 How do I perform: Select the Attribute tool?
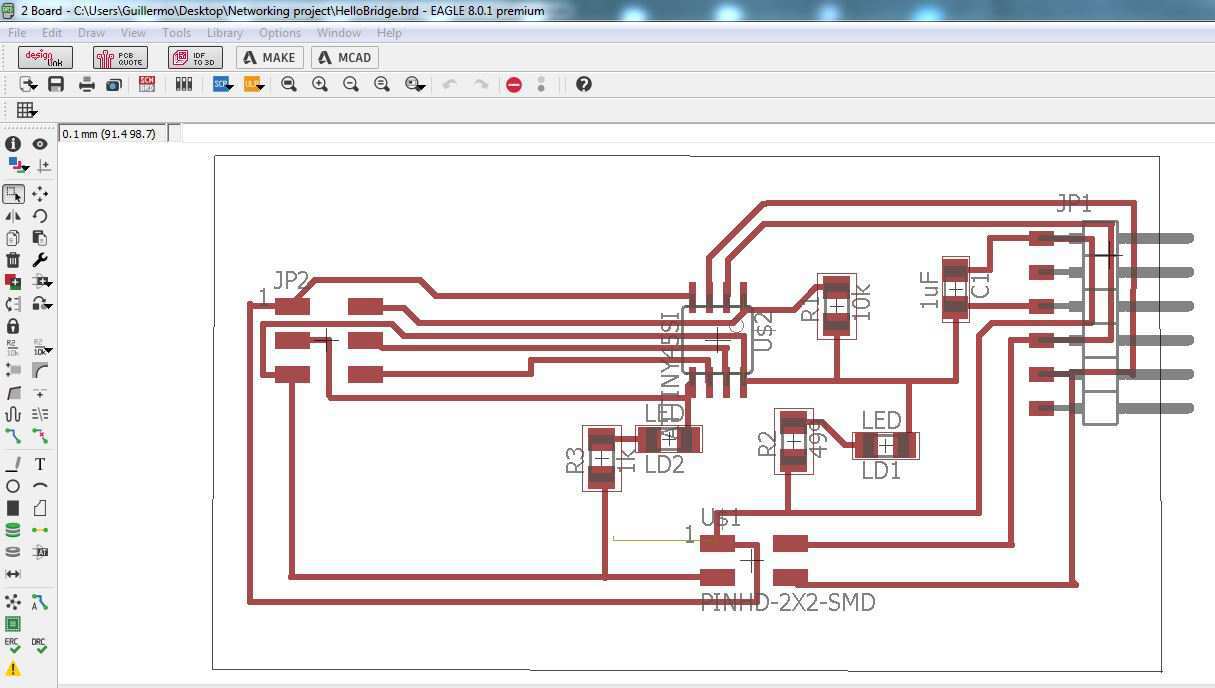point(40,552)
